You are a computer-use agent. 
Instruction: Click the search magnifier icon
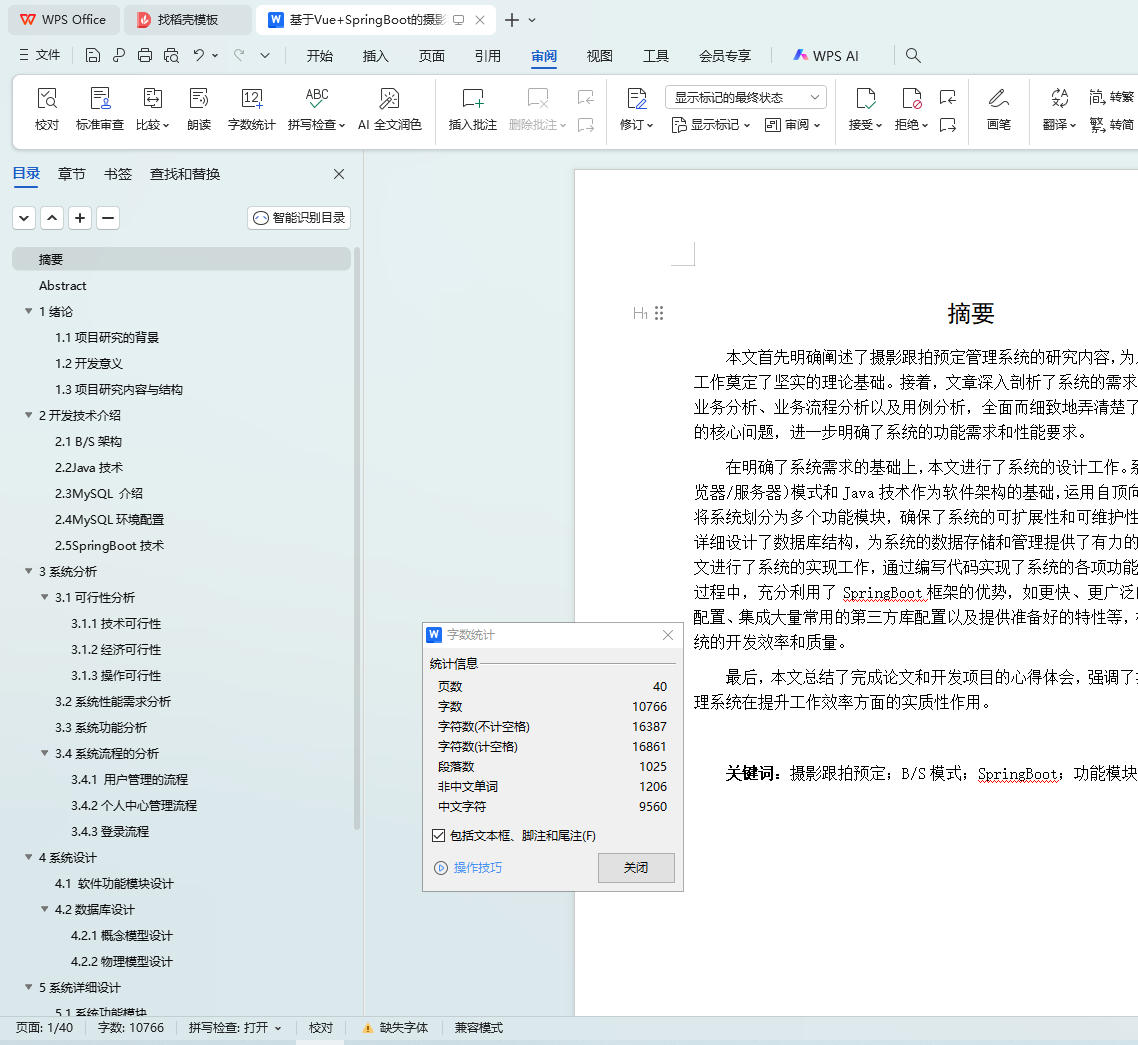pyautogui.click(x=913, y=55)
